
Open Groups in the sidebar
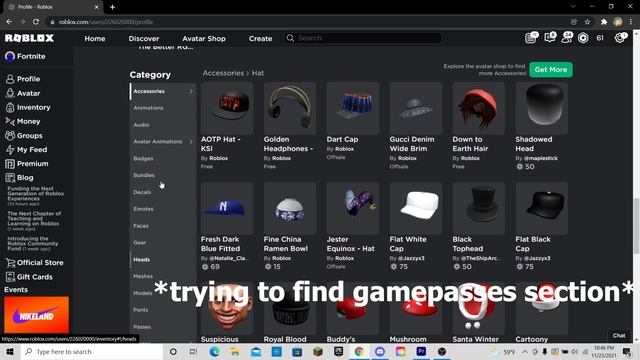24,136
